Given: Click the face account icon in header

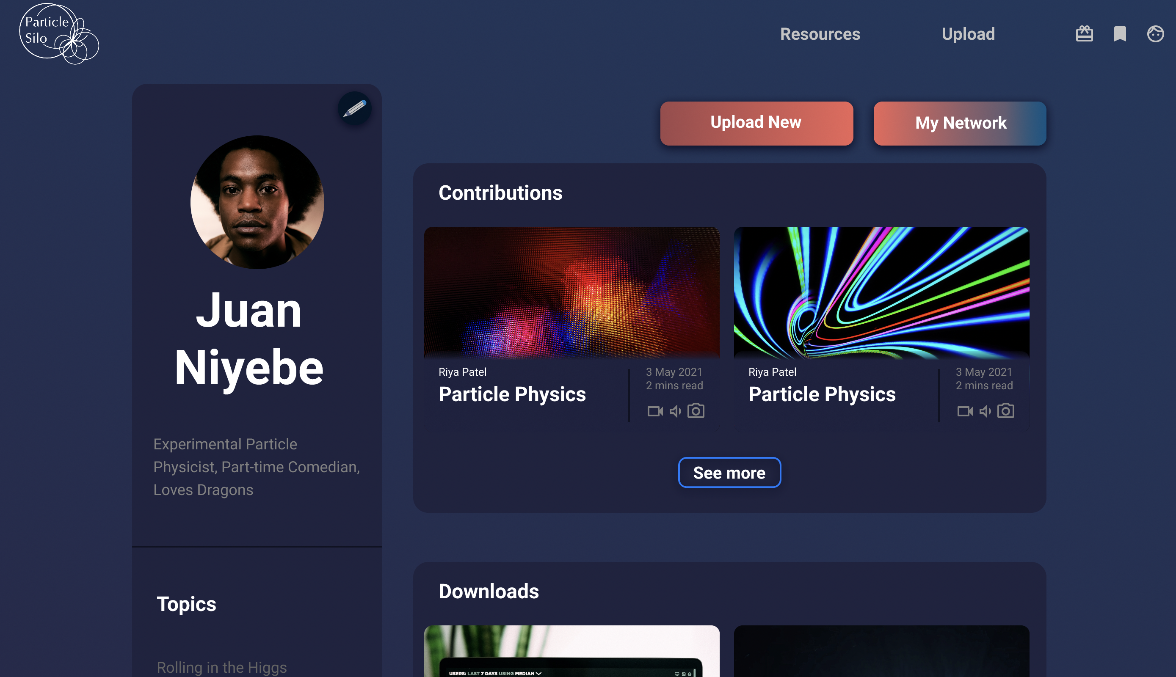Looking at the screenshot, I should [x=1155, y=34].
